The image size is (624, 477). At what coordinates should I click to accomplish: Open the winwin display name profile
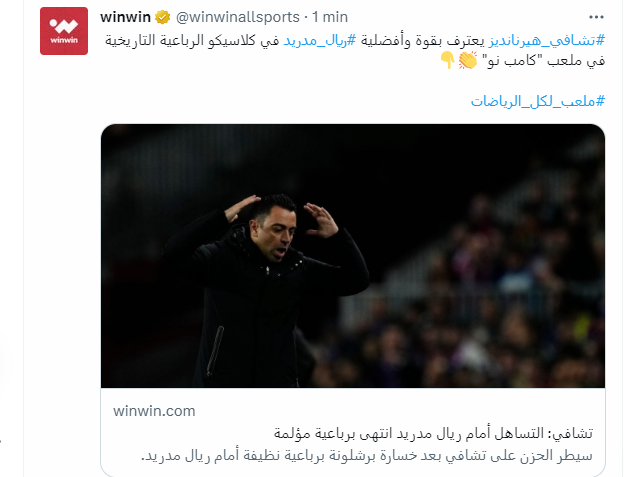[125, 17]
